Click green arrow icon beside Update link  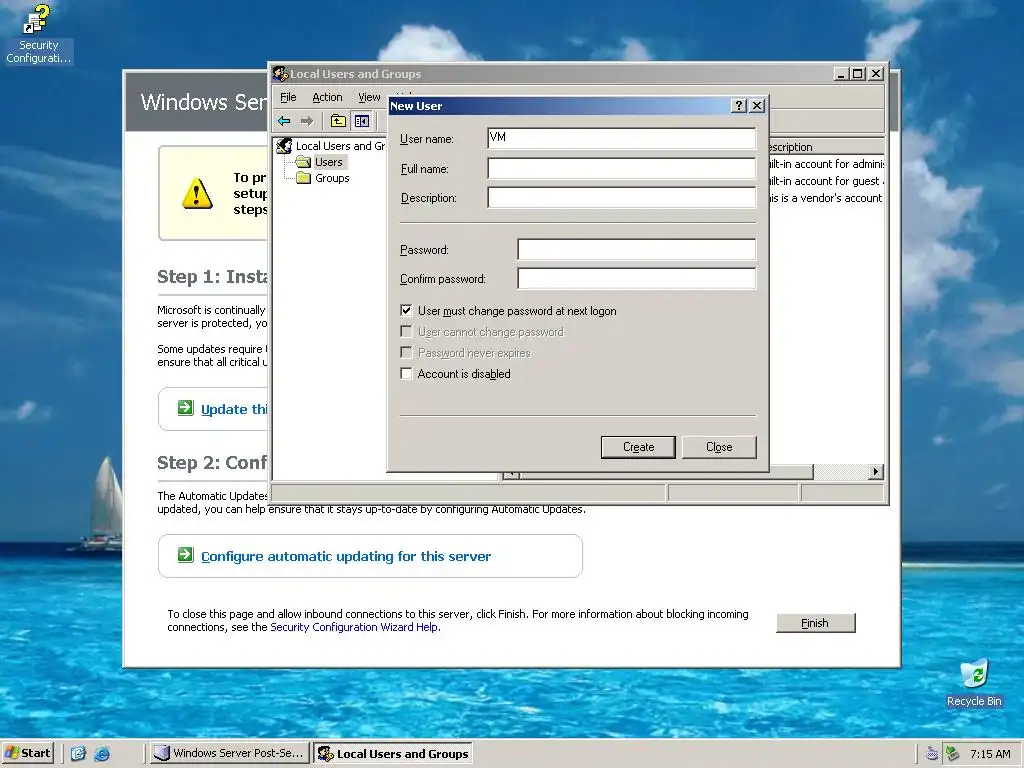[x=185, y=408]
